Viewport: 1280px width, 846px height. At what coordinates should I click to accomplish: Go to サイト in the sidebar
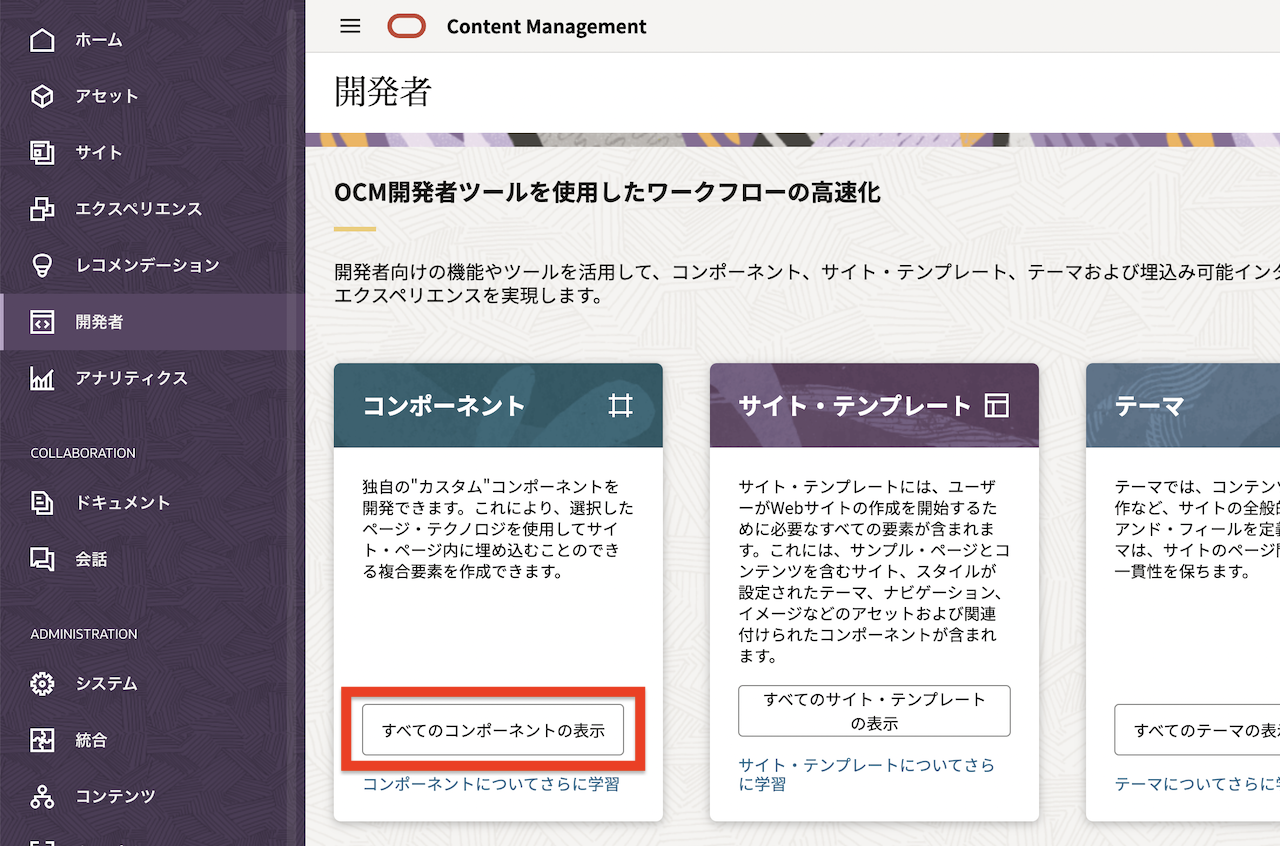(x=152, y=152)
